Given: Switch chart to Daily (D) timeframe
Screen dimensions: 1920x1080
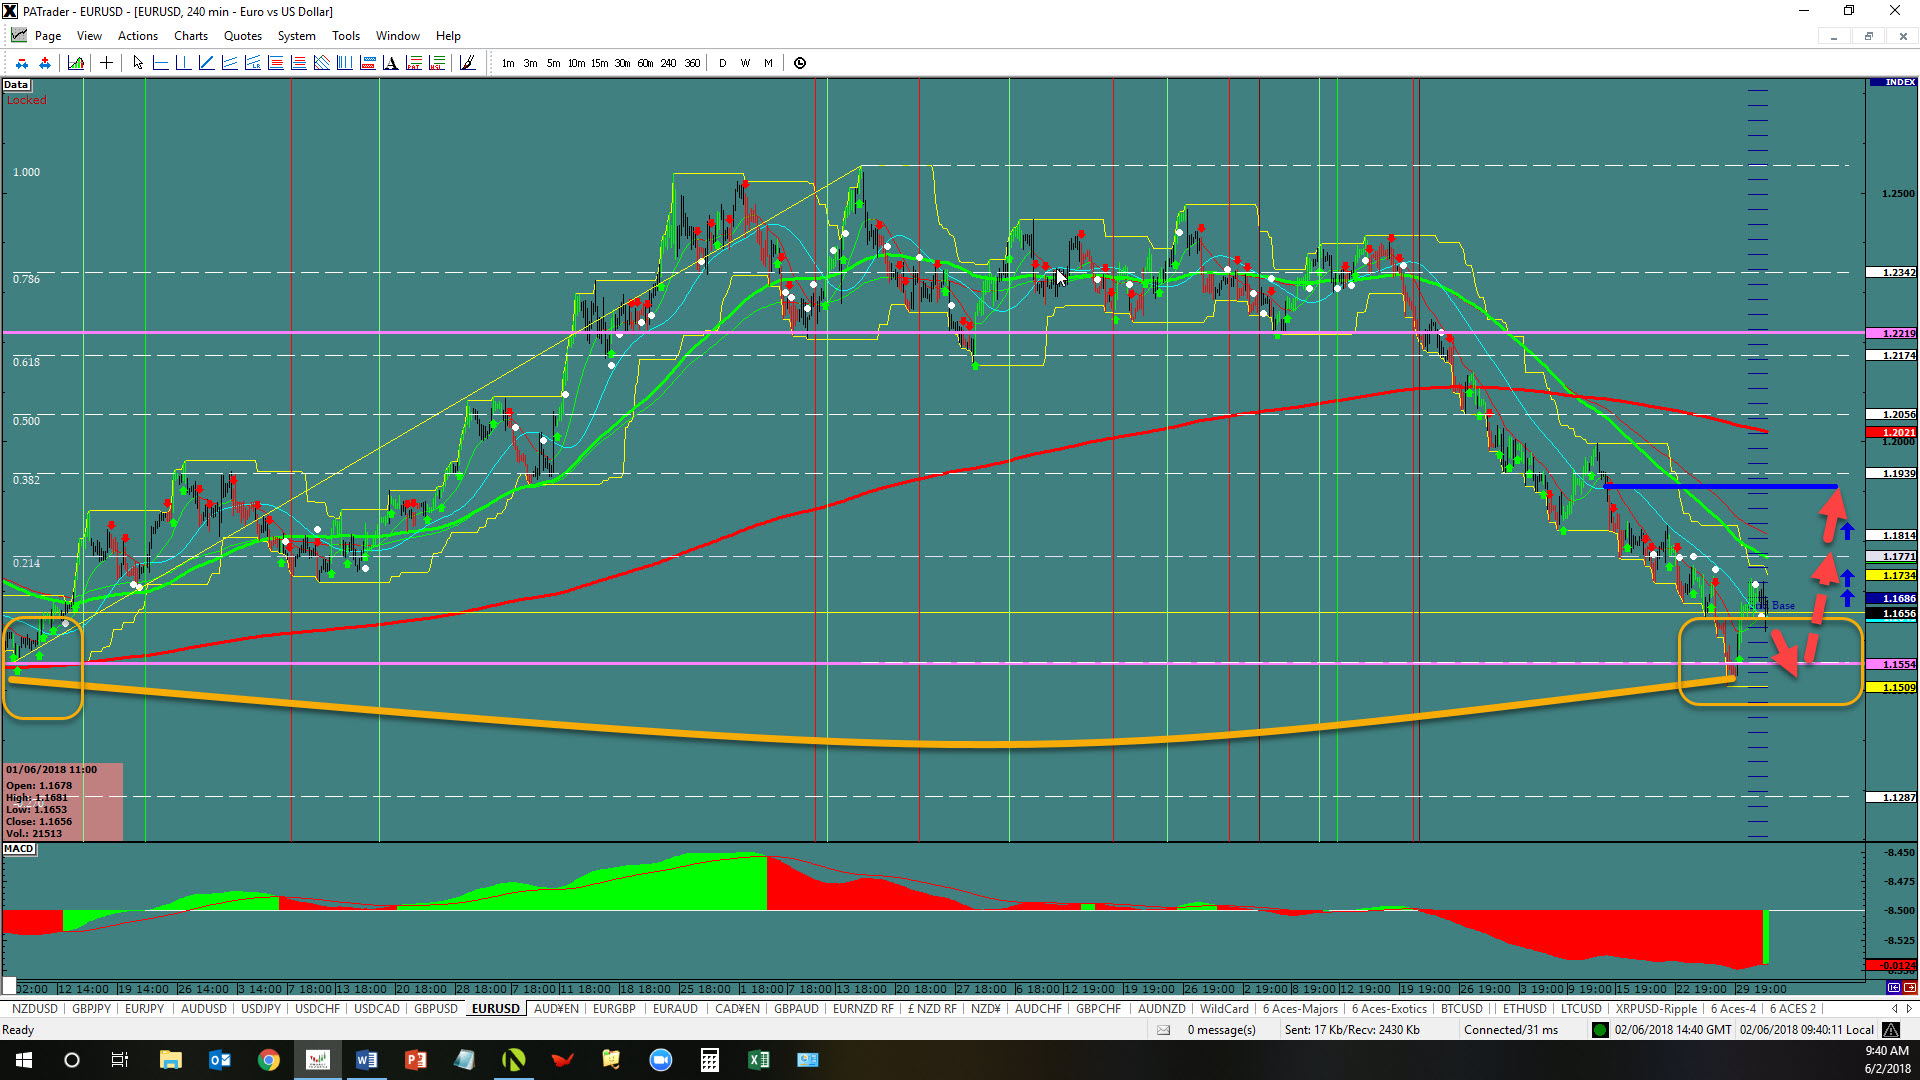Looking at the screenshot, I should [x=722, y=63].
